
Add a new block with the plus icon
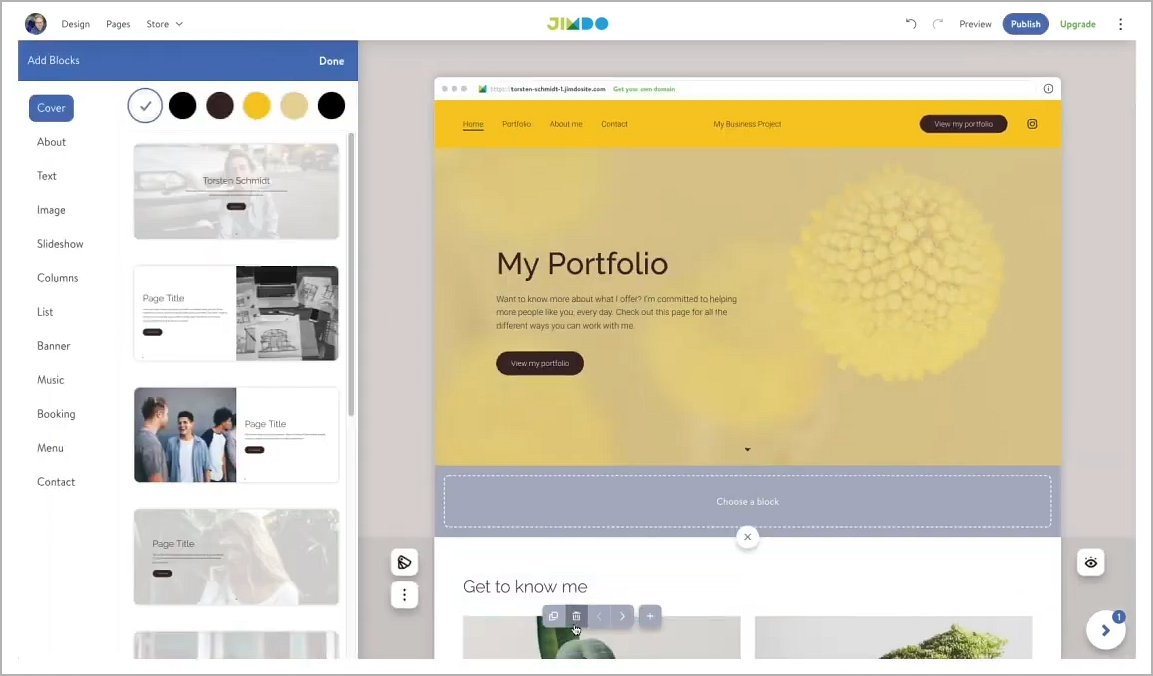click(650, 616)
